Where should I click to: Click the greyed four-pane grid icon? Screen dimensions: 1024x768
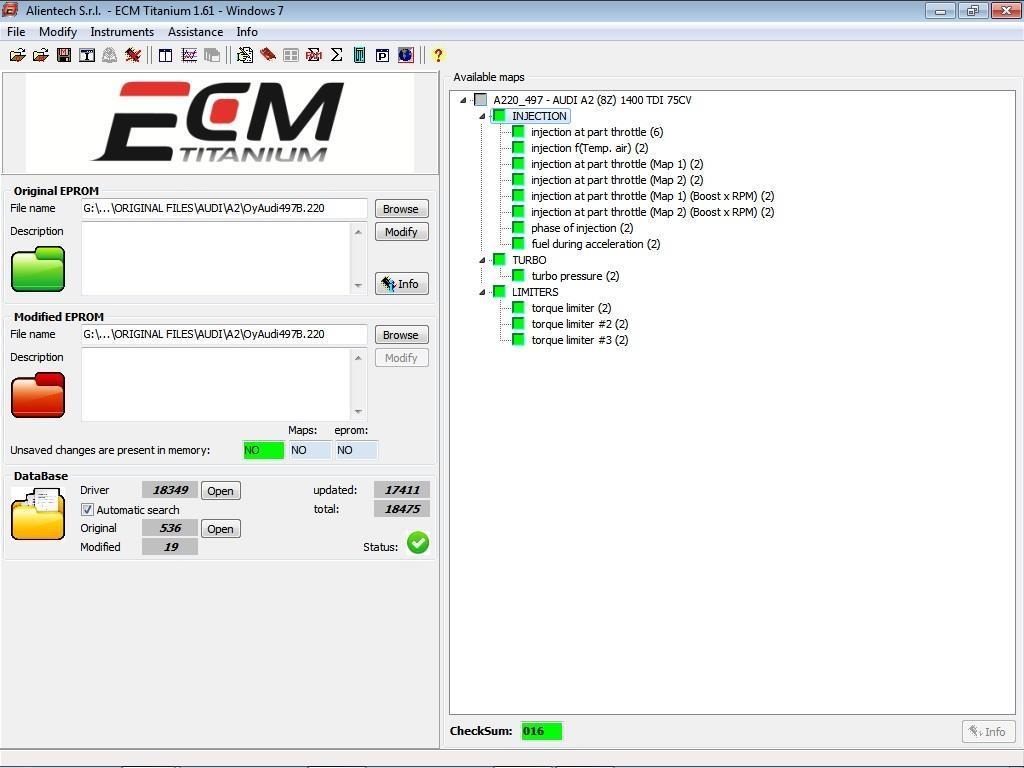tap(291, 56)
